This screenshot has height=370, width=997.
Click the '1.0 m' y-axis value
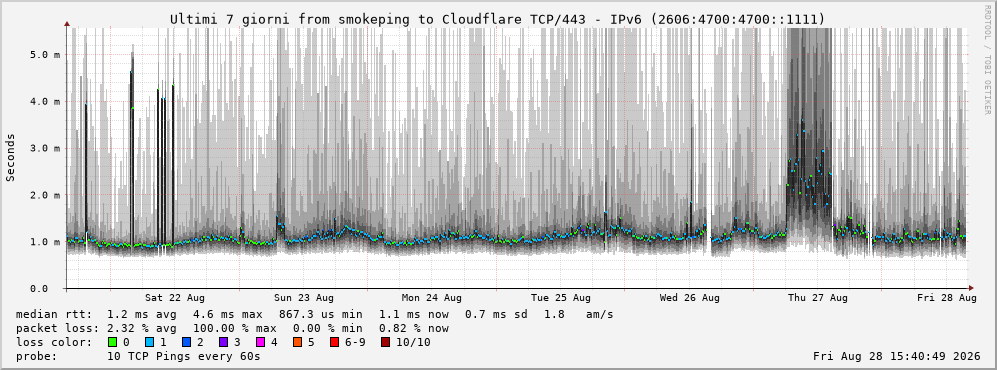(45, 242)
